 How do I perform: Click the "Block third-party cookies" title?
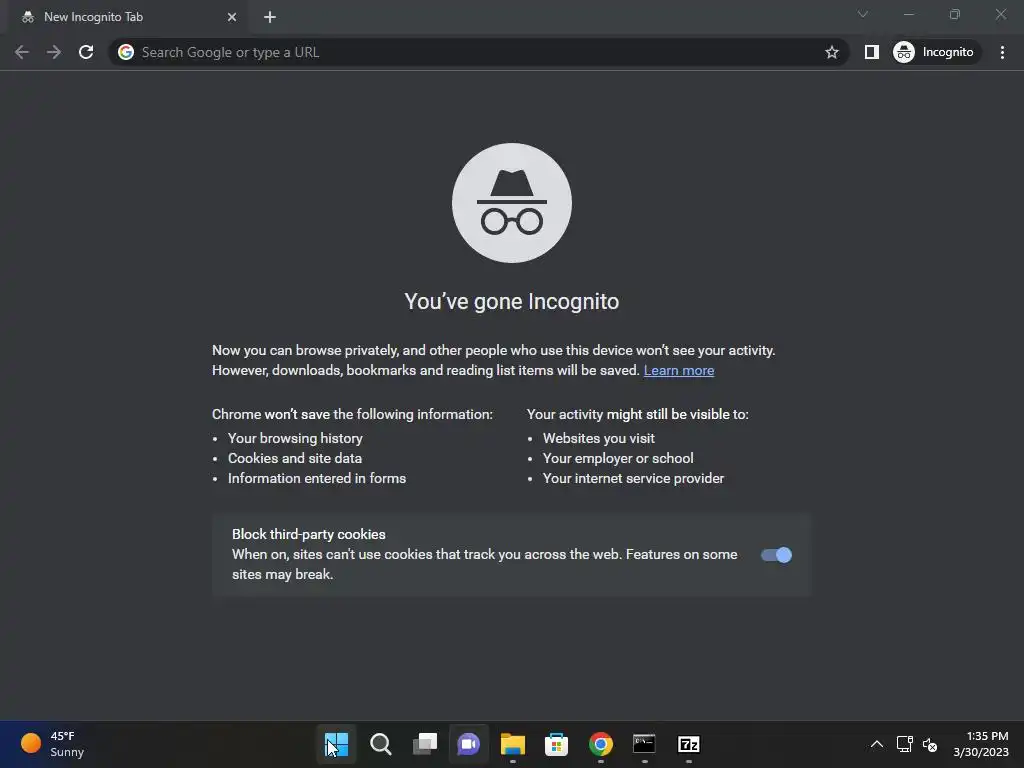point(309,534)
